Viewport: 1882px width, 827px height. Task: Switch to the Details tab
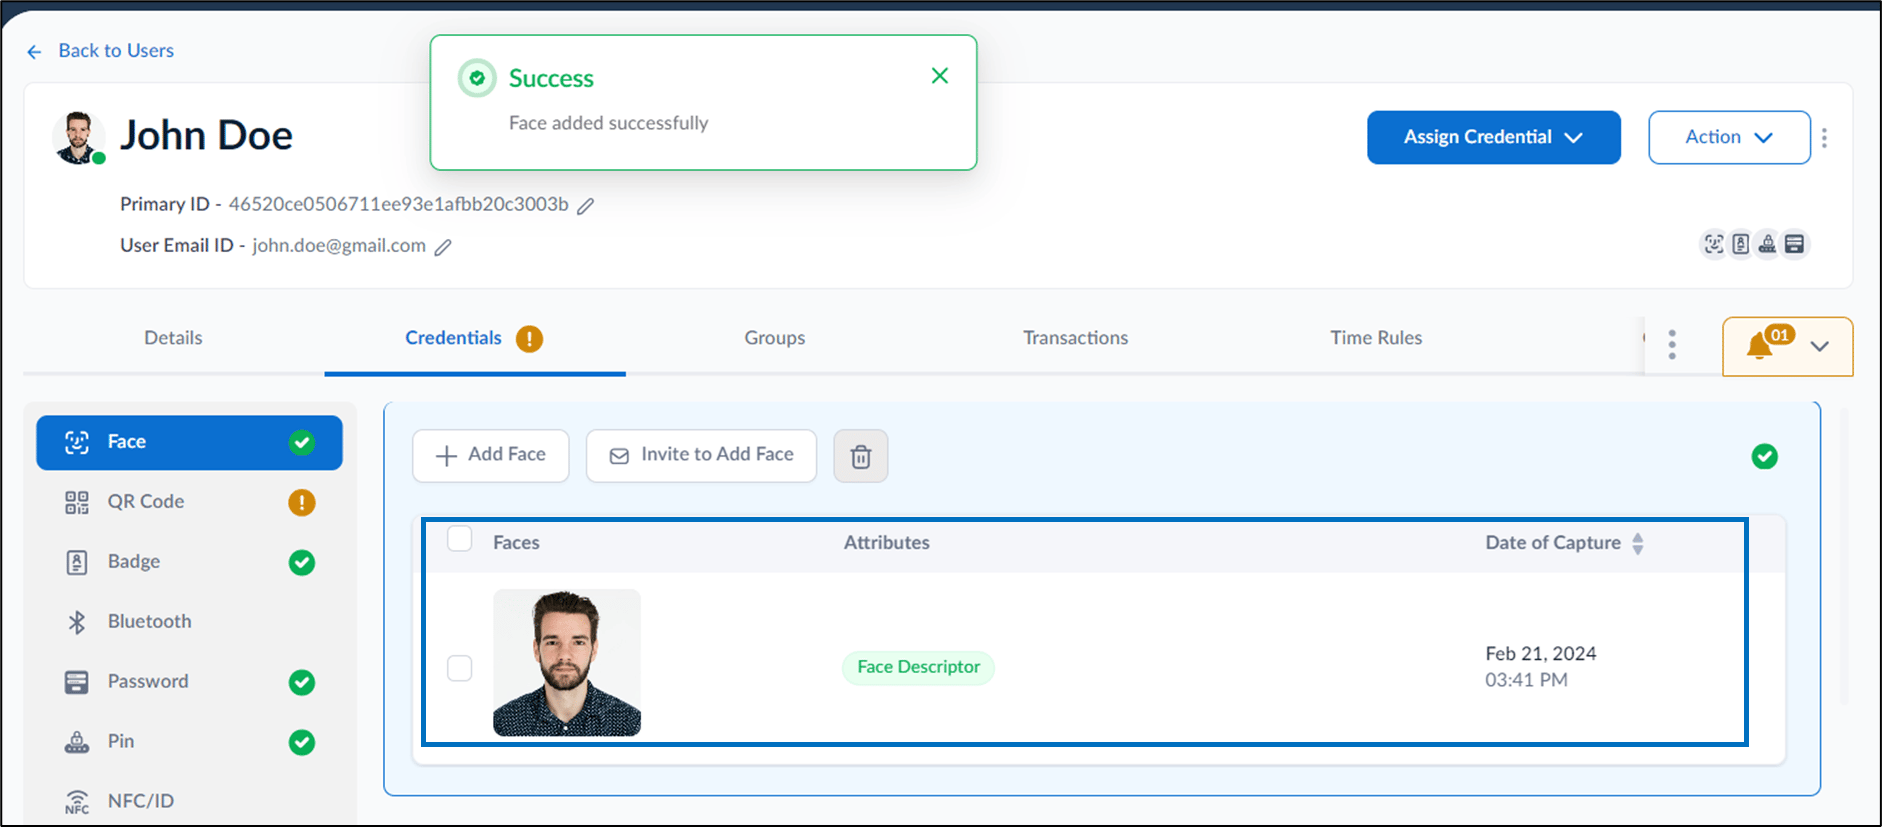[173, 338]
